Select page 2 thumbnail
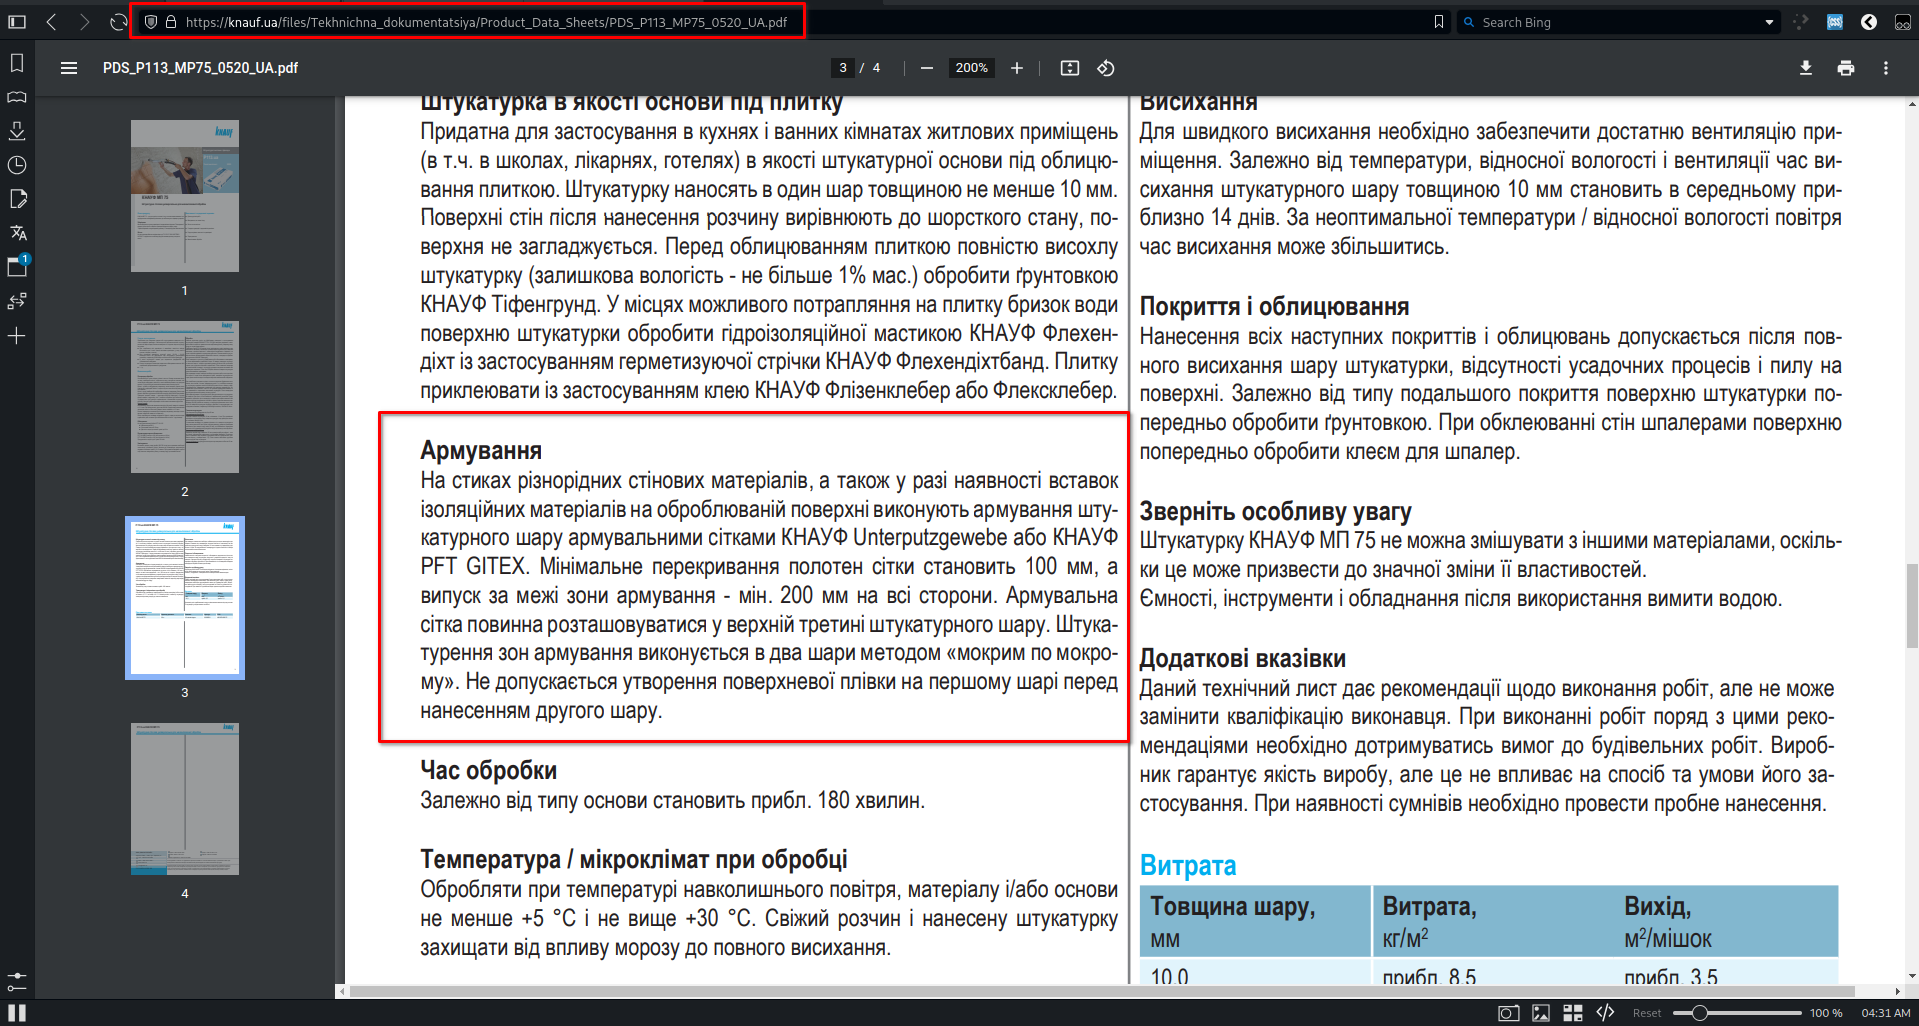The height and width of the screenshot is (1026, 1919). click(185, 397)
